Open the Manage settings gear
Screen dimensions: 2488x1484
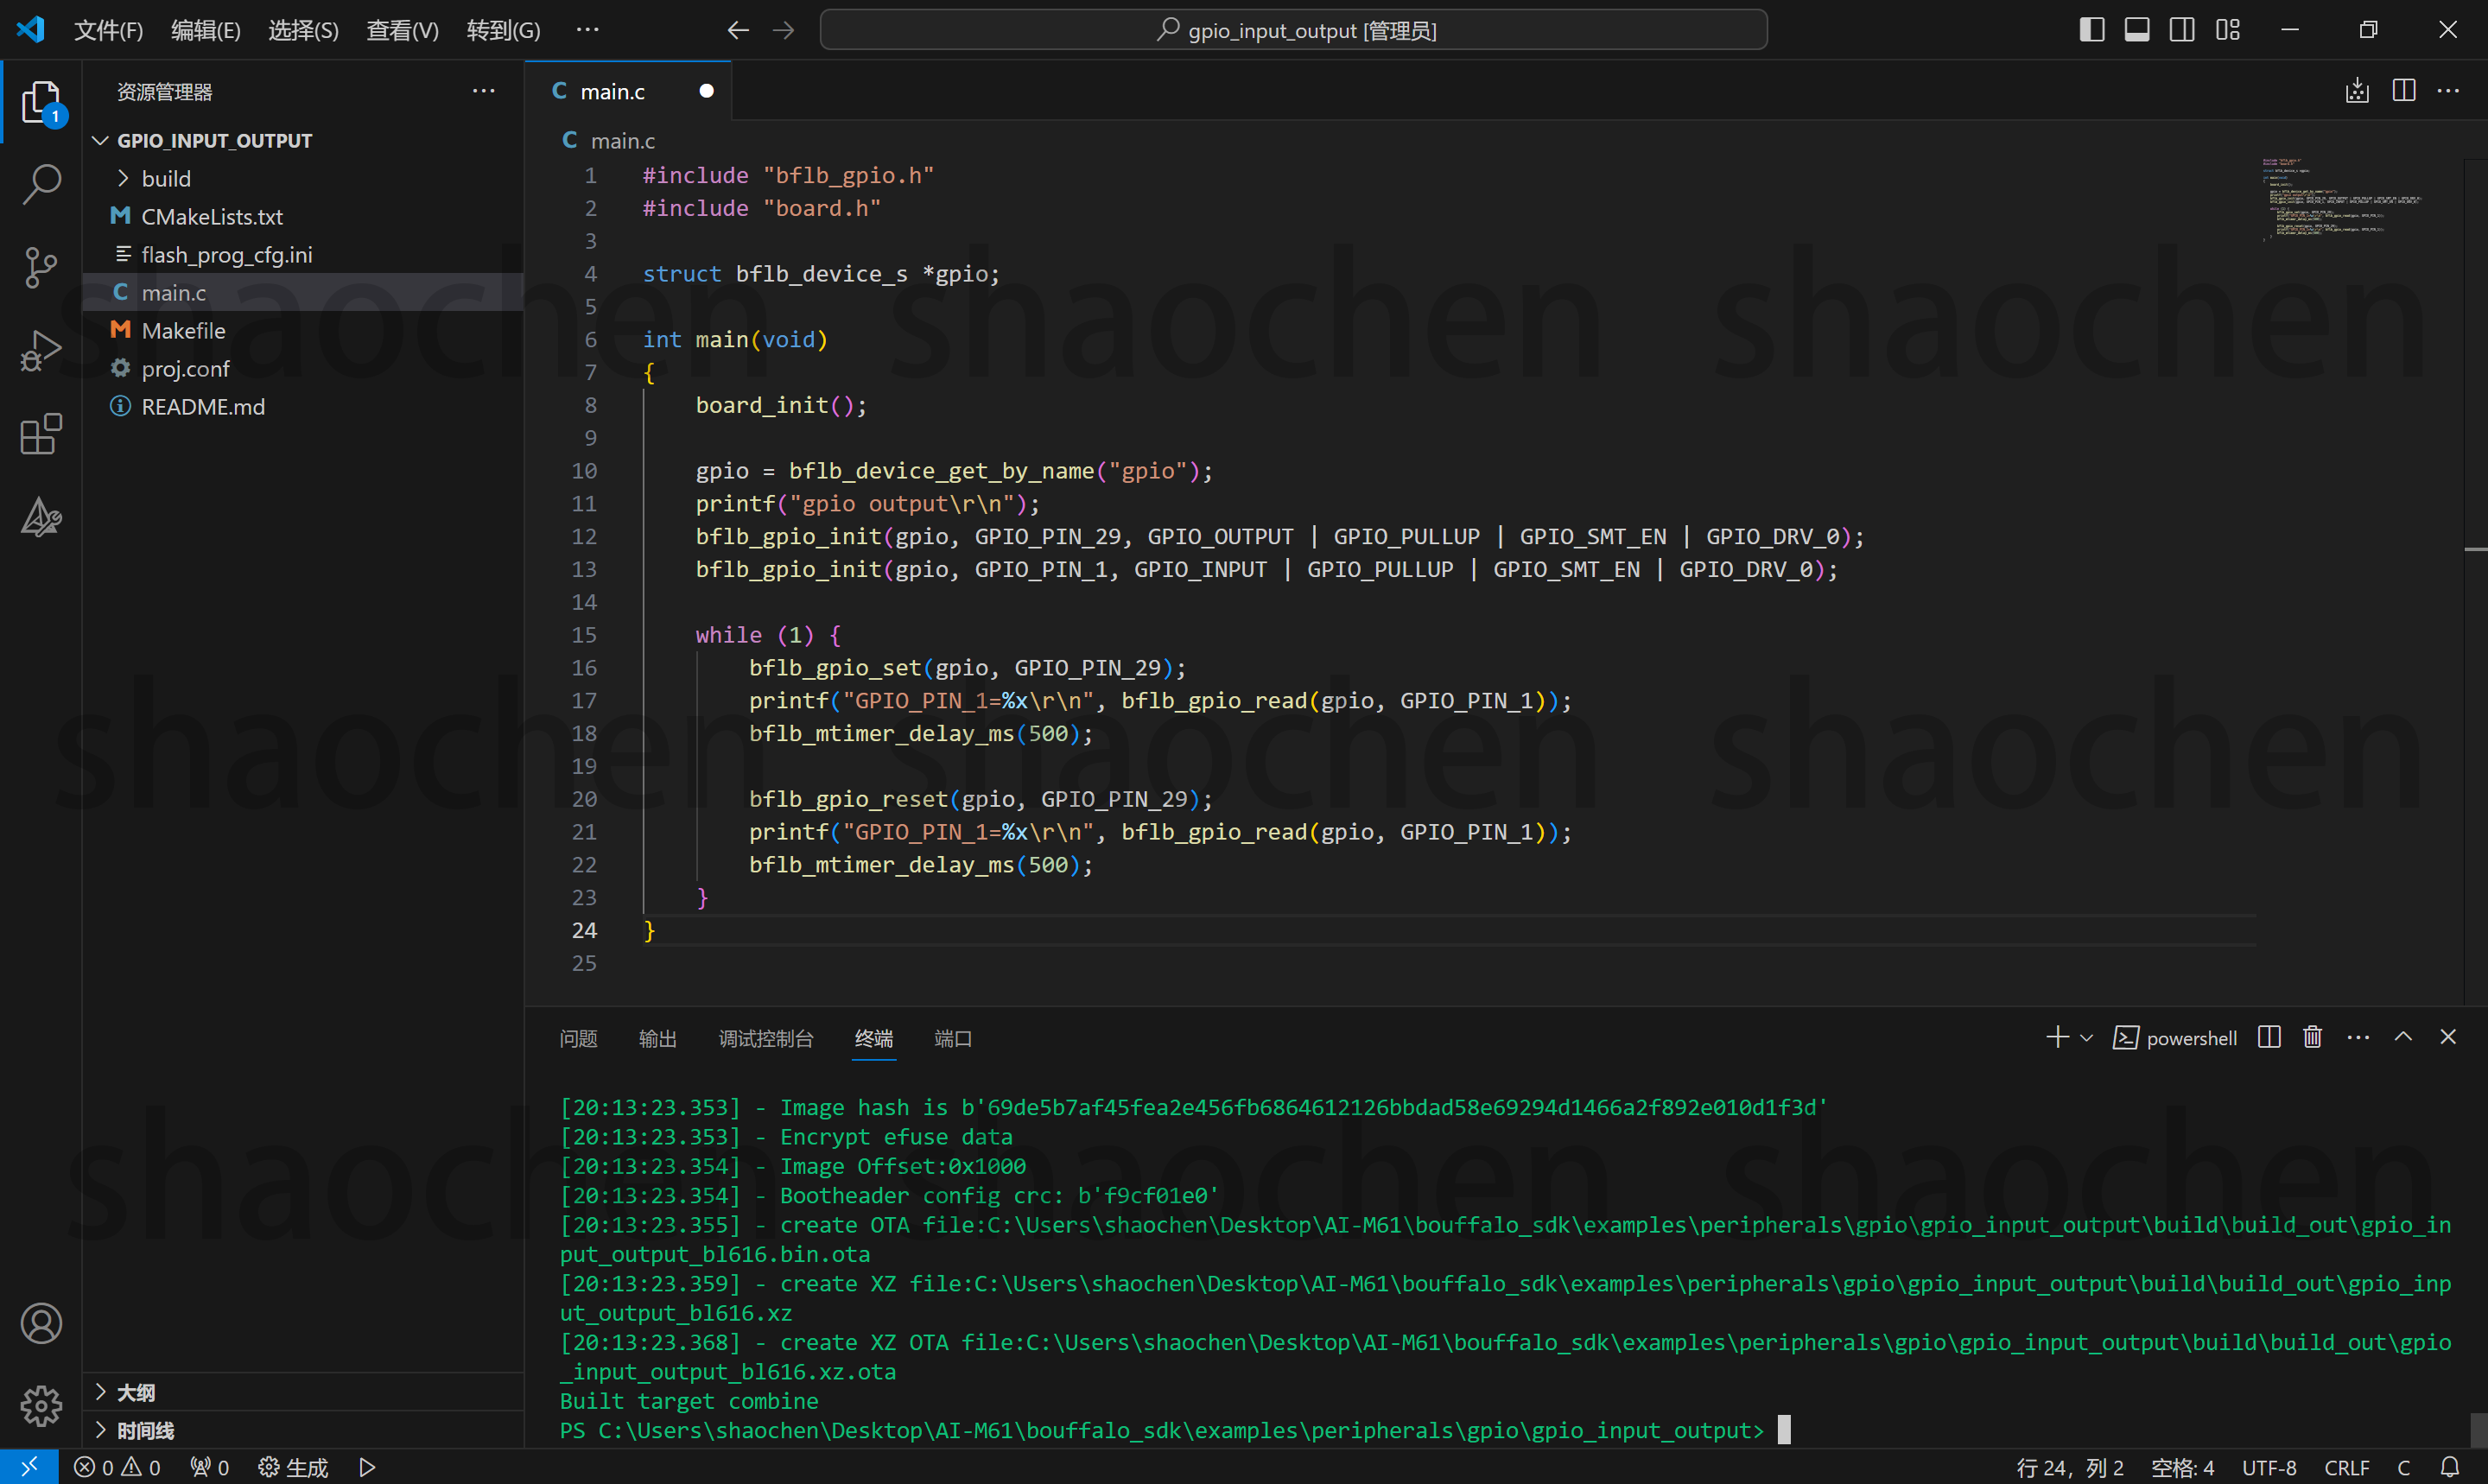tap(41, 1406)
